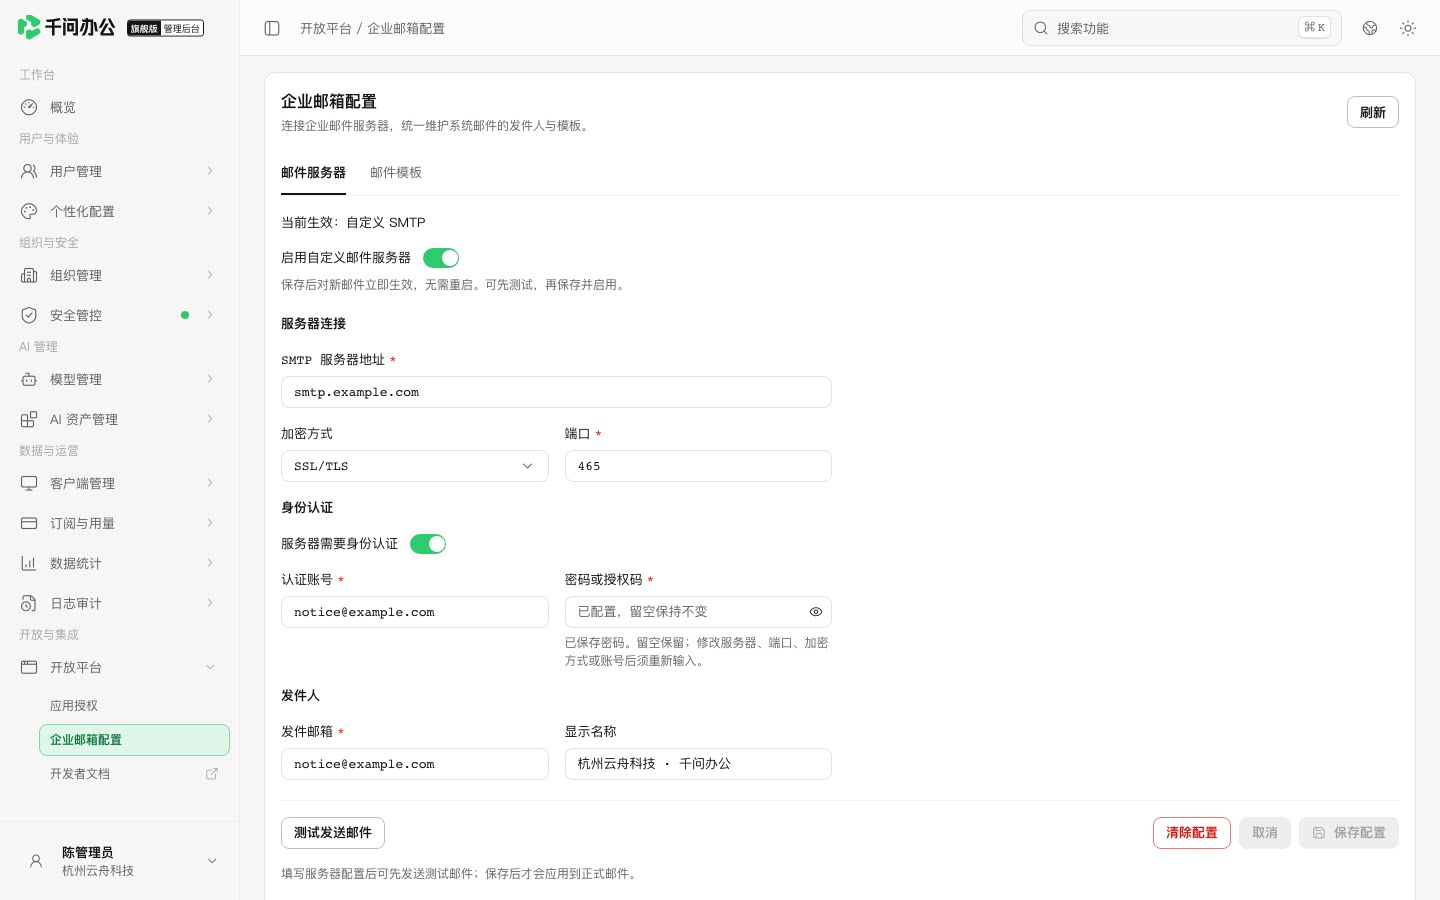Select 企业邮箱配置 in the sidebar

(134, 740)
